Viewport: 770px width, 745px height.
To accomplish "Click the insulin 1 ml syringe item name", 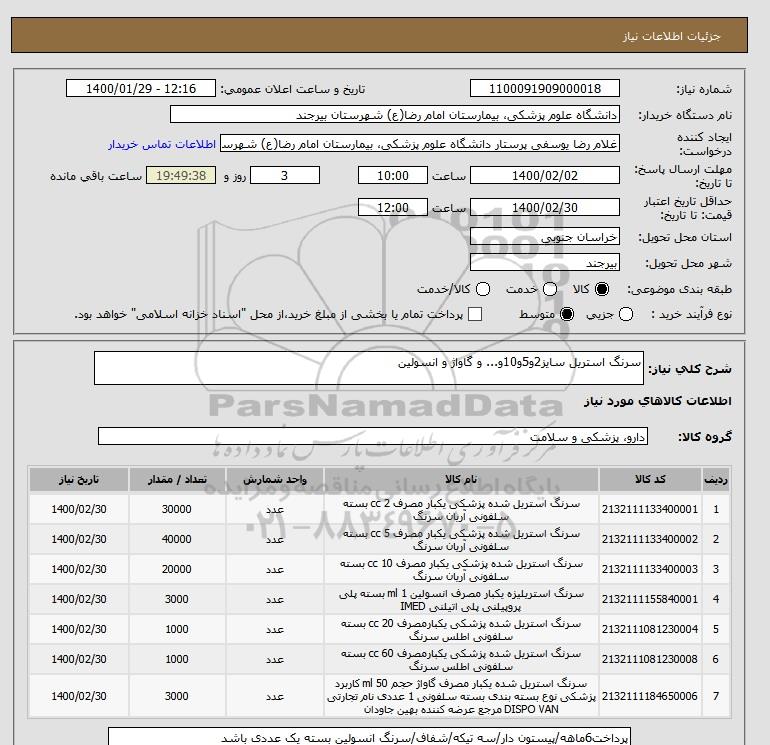I will coord(461,600).
